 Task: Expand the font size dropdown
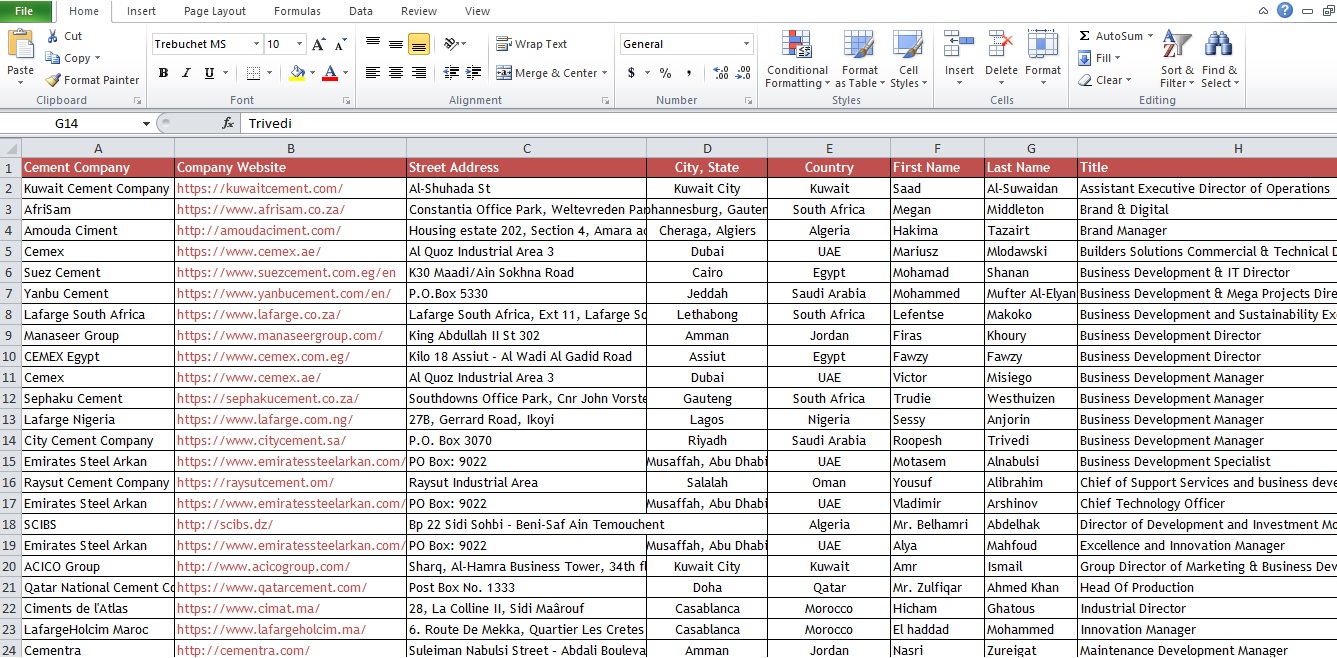[x=299, y=44]
